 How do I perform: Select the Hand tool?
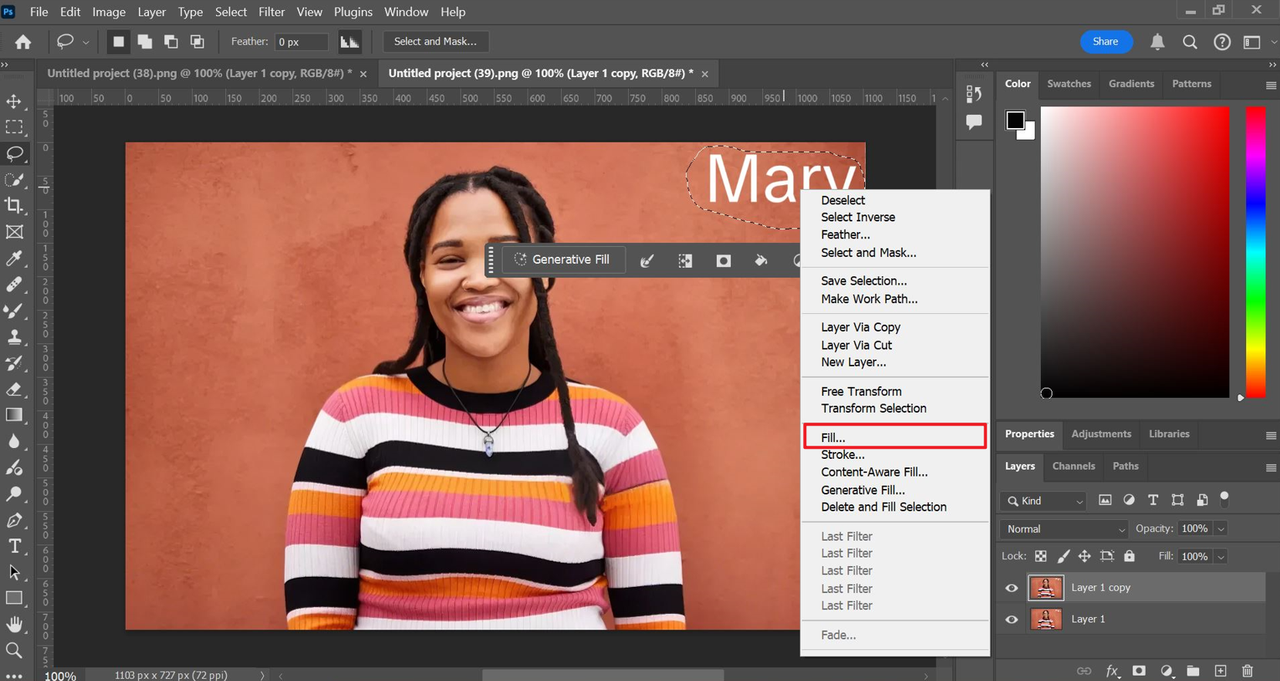click(14, 624)
